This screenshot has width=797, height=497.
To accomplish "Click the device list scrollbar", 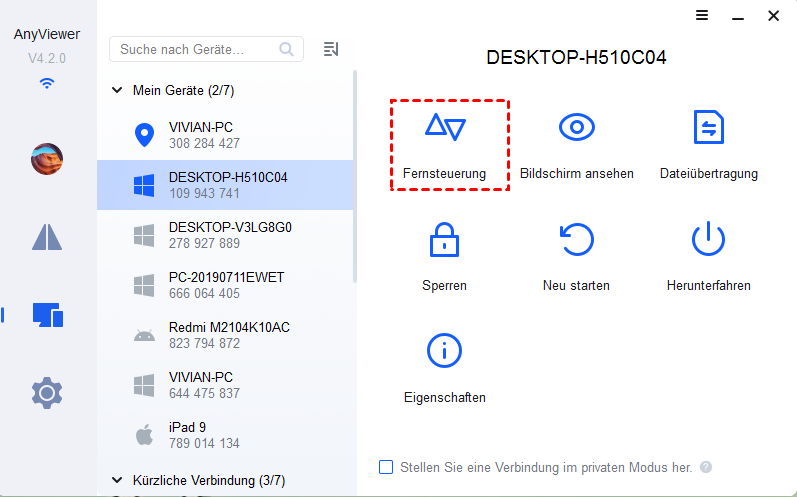I will 355,176.
